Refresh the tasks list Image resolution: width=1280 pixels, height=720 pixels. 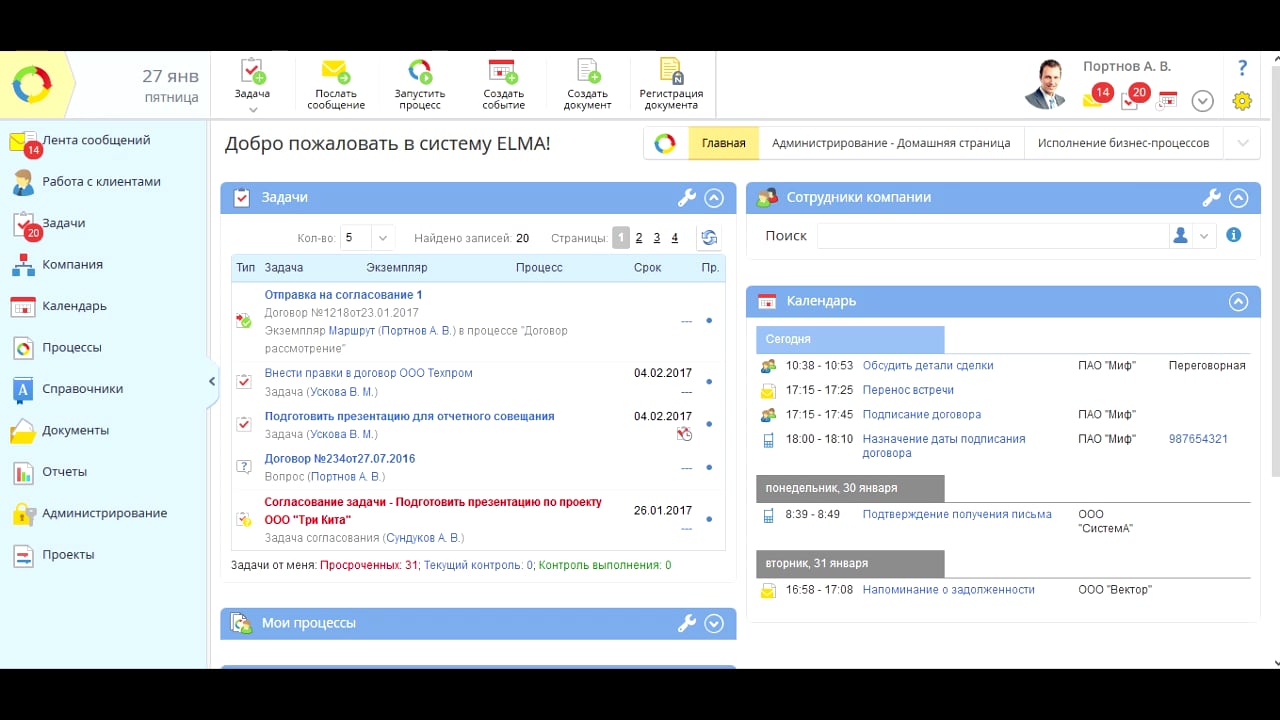coord(709,238)
